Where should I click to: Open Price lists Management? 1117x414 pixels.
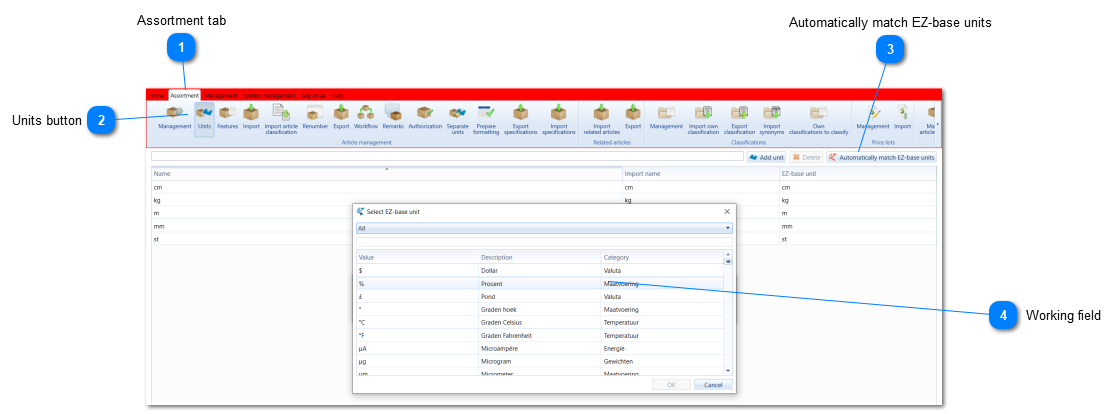coord(873,118)
